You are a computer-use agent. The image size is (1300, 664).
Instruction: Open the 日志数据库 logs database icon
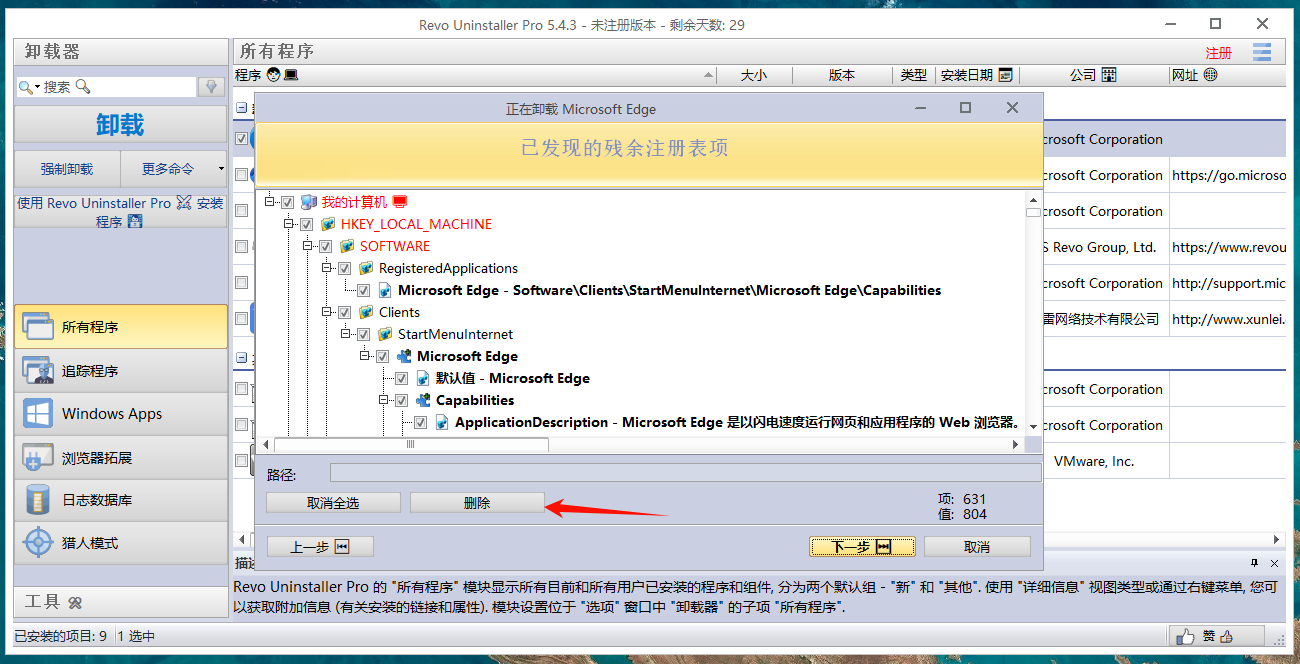point(38,500)
